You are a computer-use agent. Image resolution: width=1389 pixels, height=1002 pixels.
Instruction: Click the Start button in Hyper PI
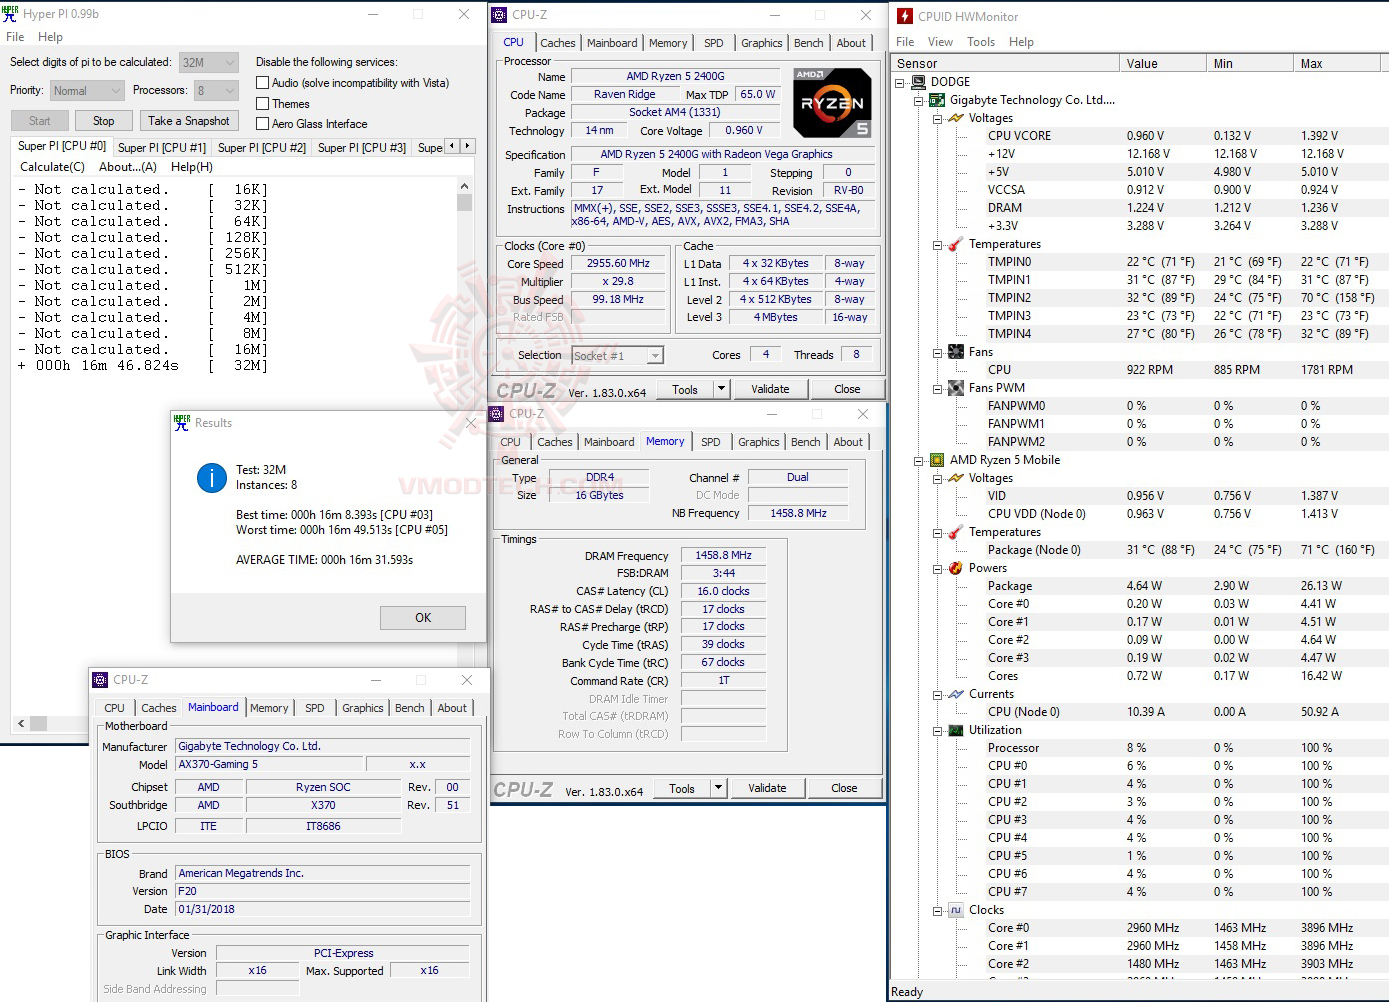40,121
